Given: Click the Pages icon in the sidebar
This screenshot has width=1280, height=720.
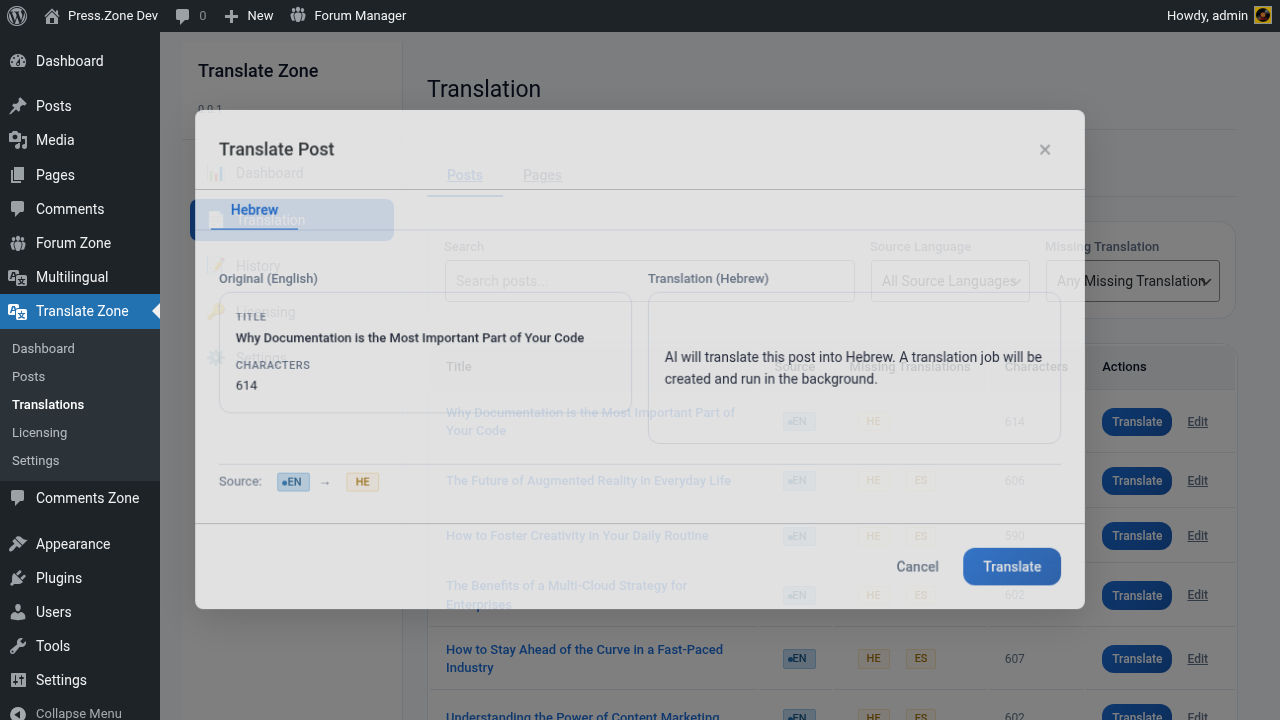Looking at the screenshot, I should [18, 175].
